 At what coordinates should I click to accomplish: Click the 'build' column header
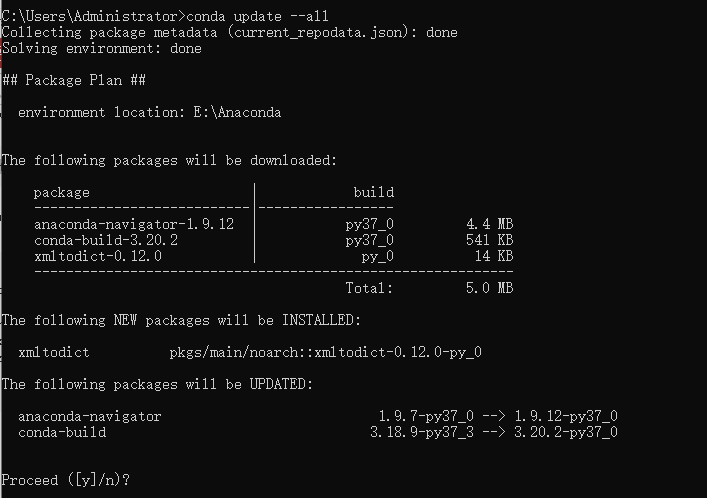(374, 193)
